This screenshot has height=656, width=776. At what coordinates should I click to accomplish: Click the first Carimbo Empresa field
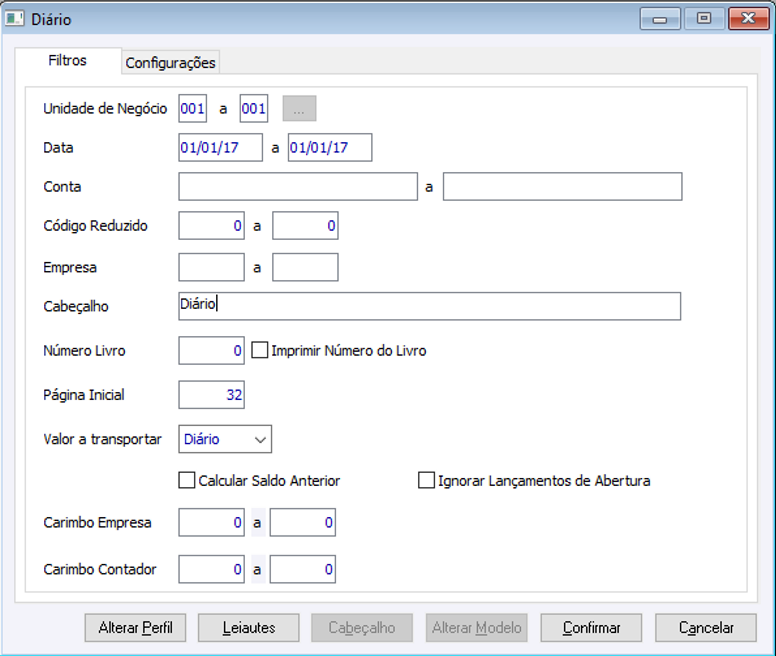point(211,522)
